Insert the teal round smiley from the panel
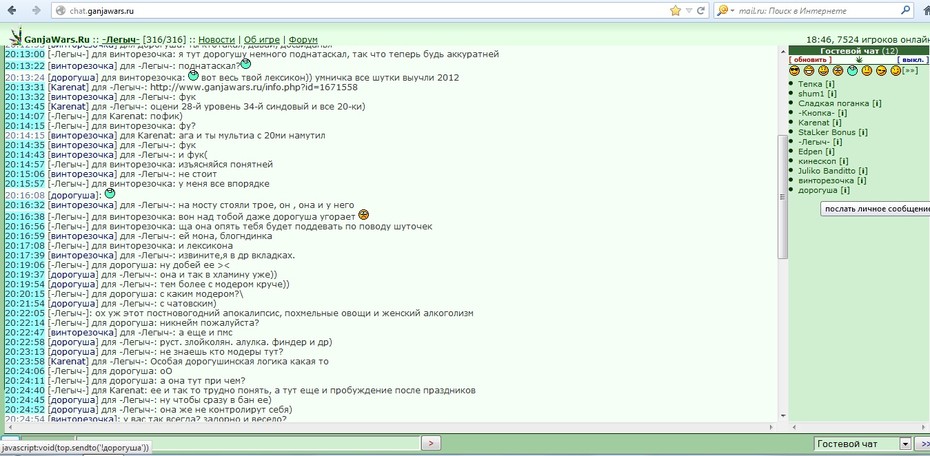 pos(852,71)
